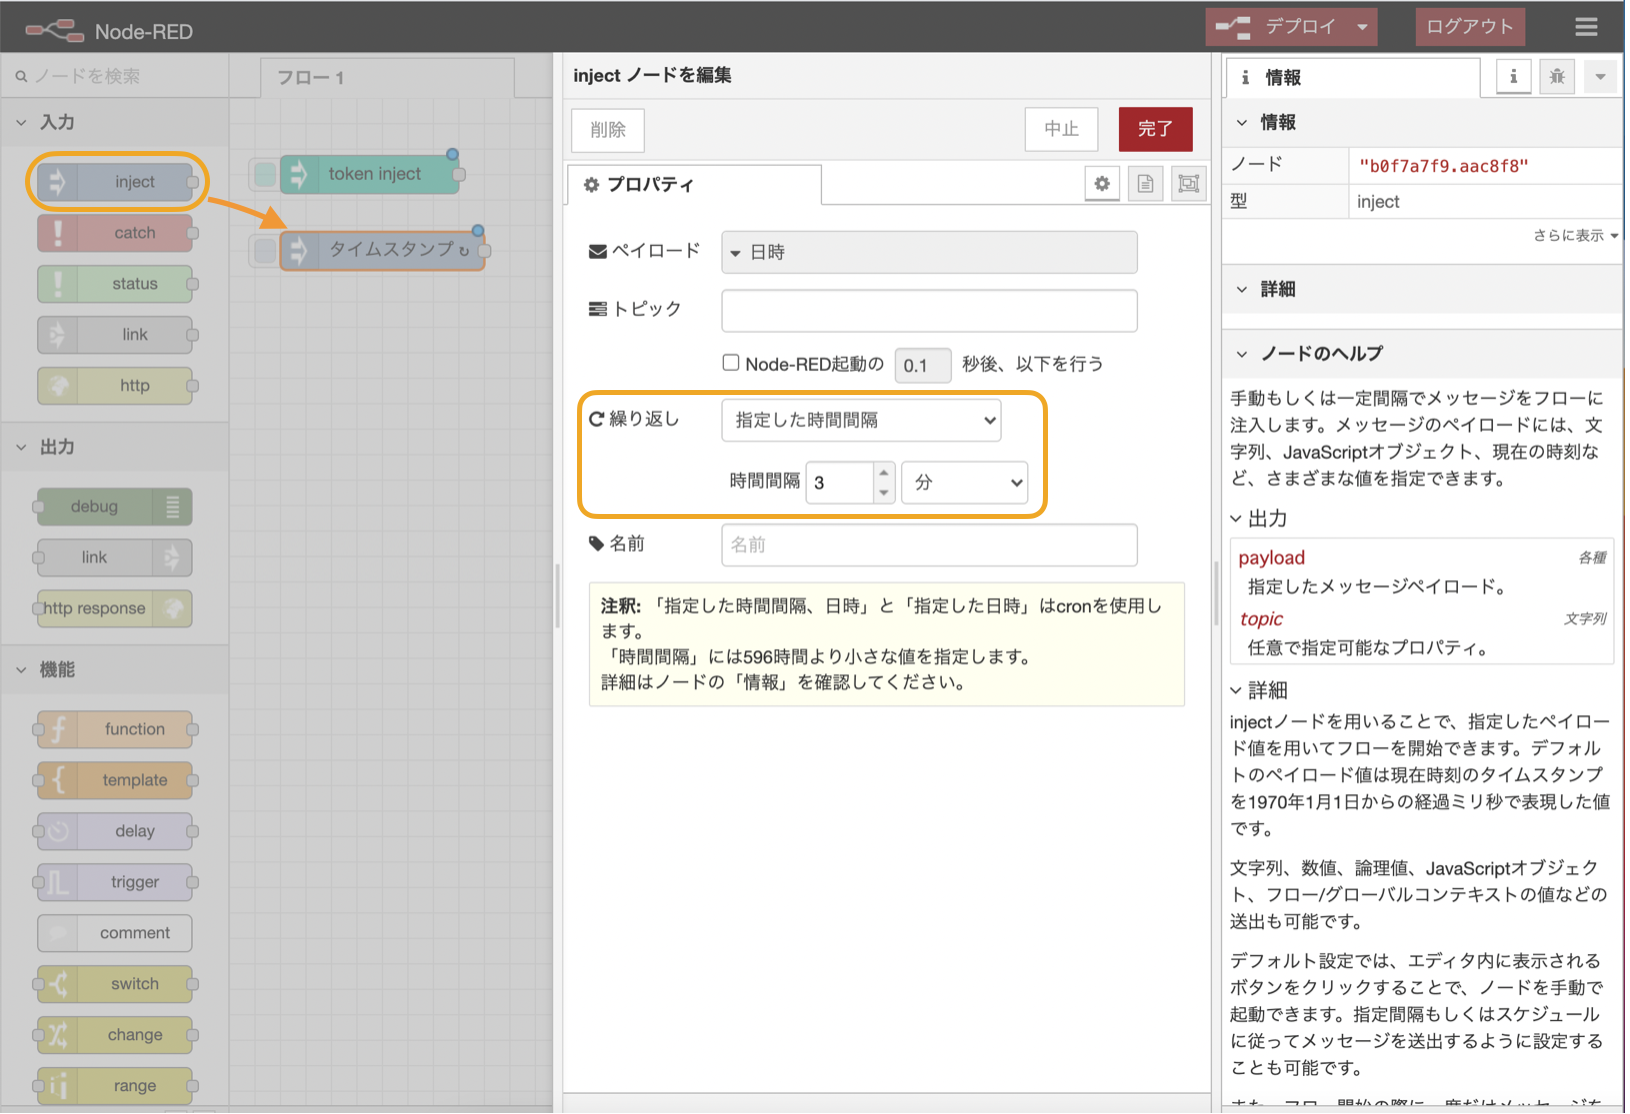Increase the 時間間隔 value with up arrow

pyautogui.click(x=883, y=473)
